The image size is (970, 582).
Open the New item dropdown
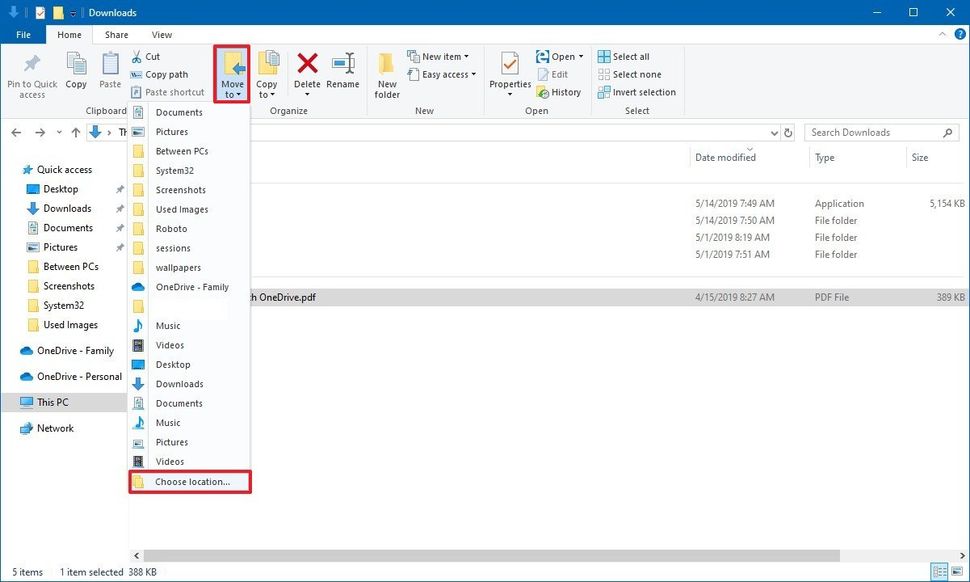(x=441, y=56)
